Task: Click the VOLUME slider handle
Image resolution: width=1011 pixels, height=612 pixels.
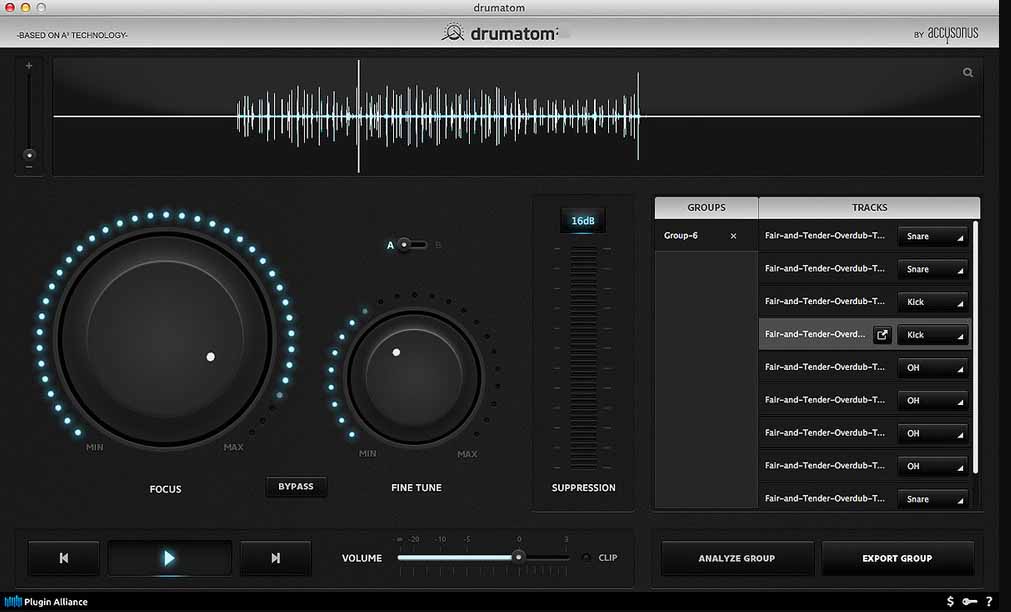Action: pos(518,557)
